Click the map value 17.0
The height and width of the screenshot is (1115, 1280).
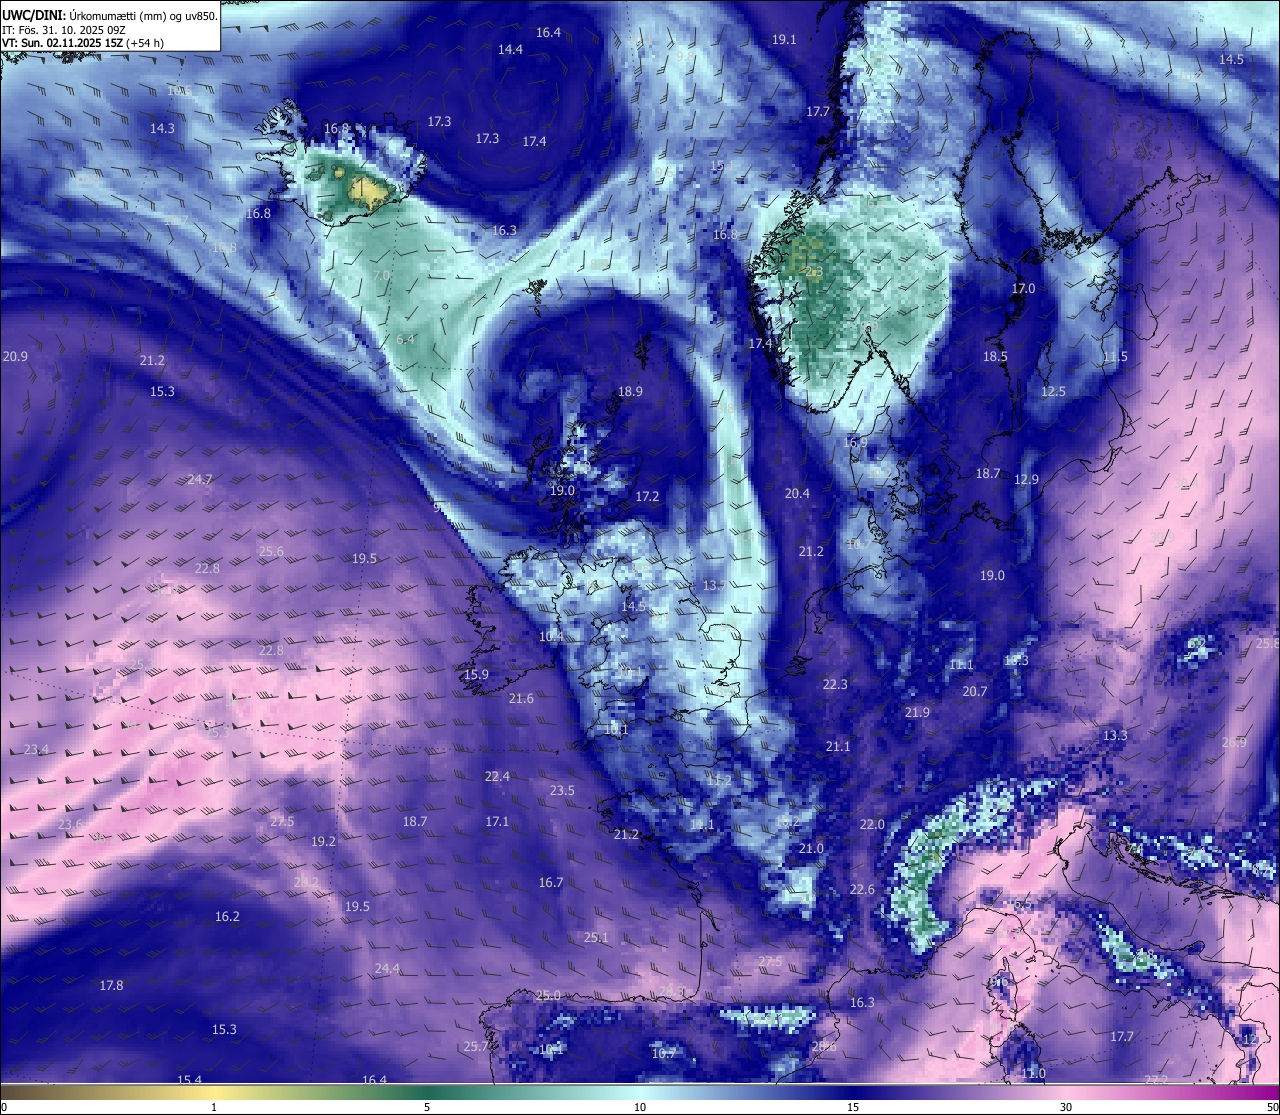[1023, 288]
